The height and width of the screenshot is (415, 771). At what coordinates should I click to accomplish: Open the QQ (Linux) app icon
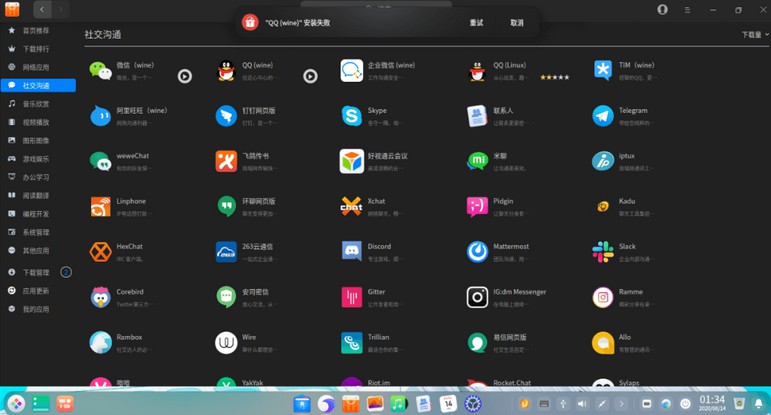point(477,71)
